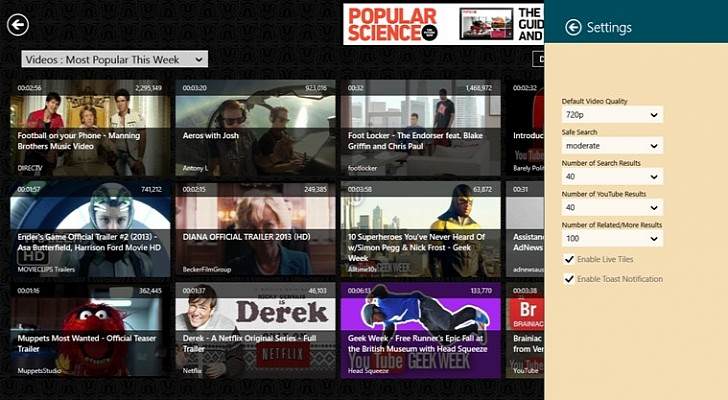Expand the Number of Related/More Results dropdown
Image resolution: width=728 pixels, height=400 pixels.
[612, 239]
